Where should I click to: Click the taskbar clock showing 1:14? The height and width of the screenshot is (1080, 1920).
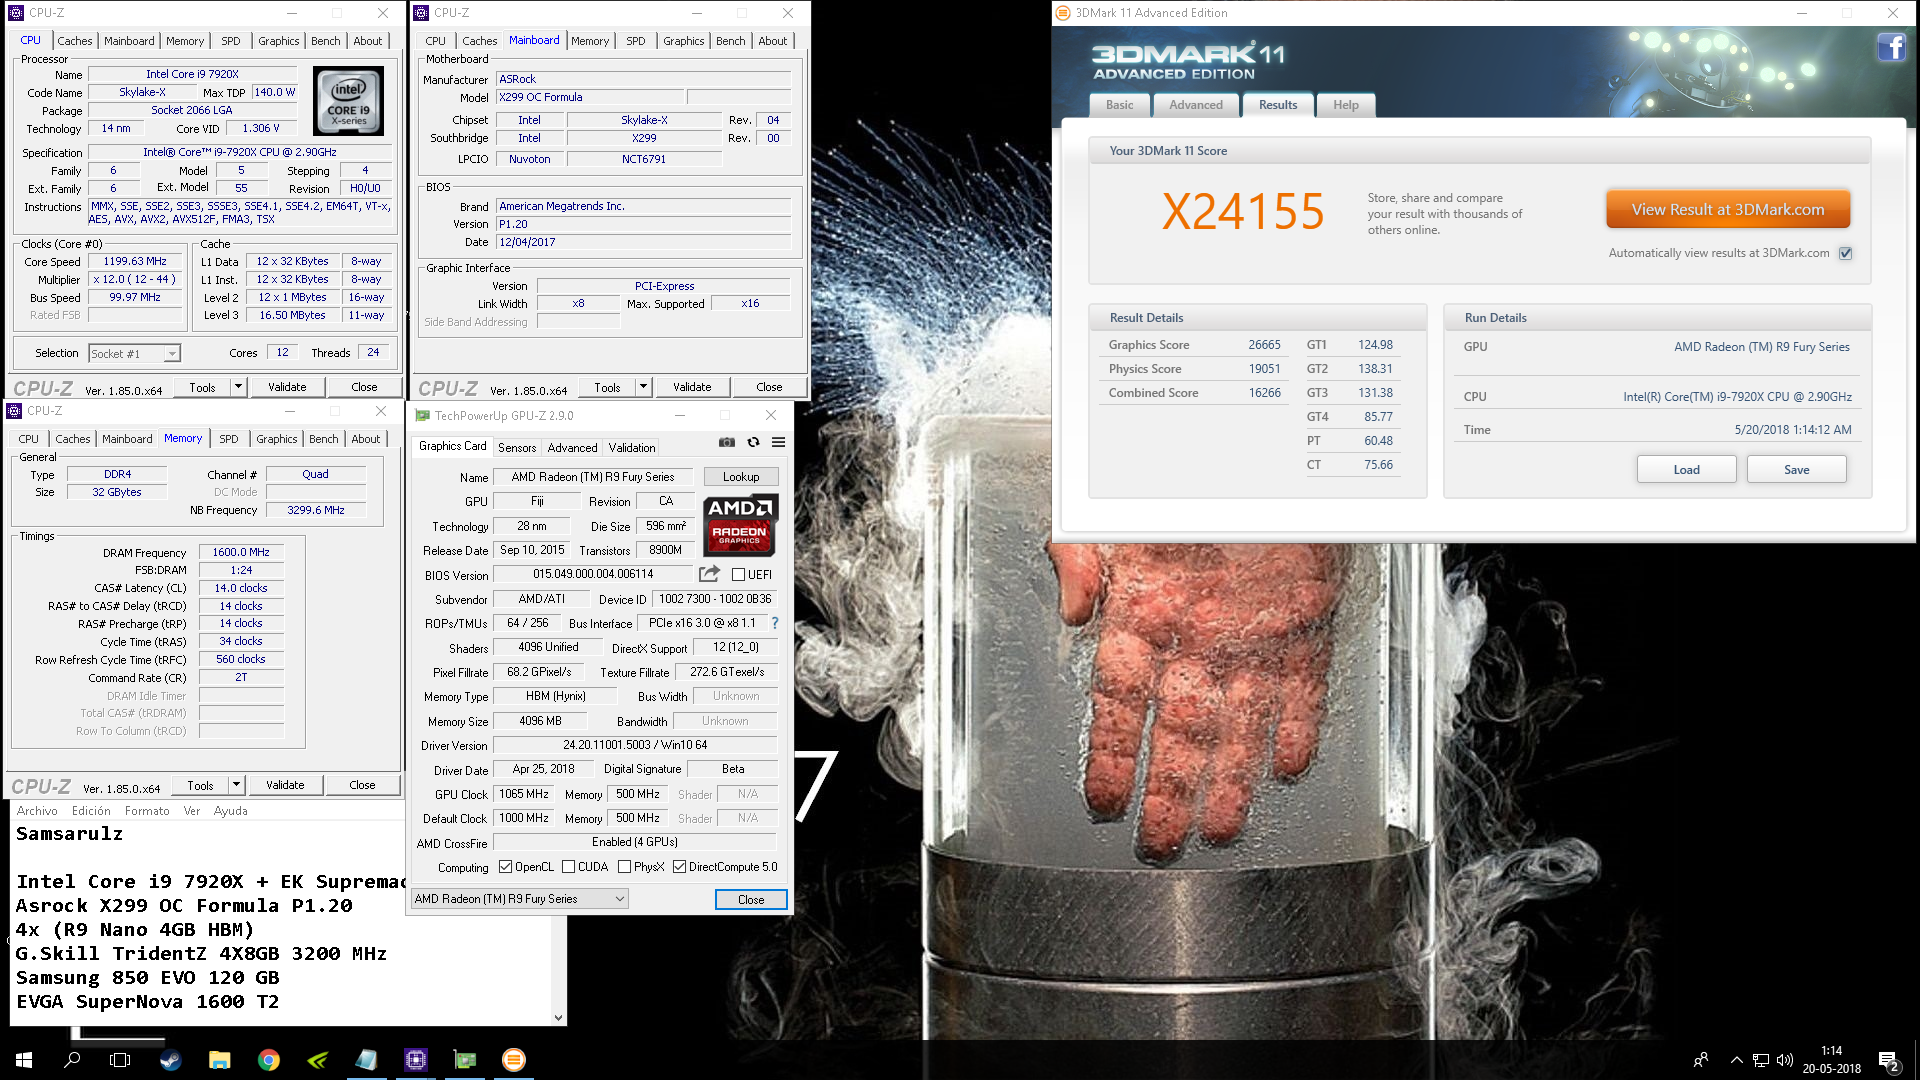coord(1831,1060)
